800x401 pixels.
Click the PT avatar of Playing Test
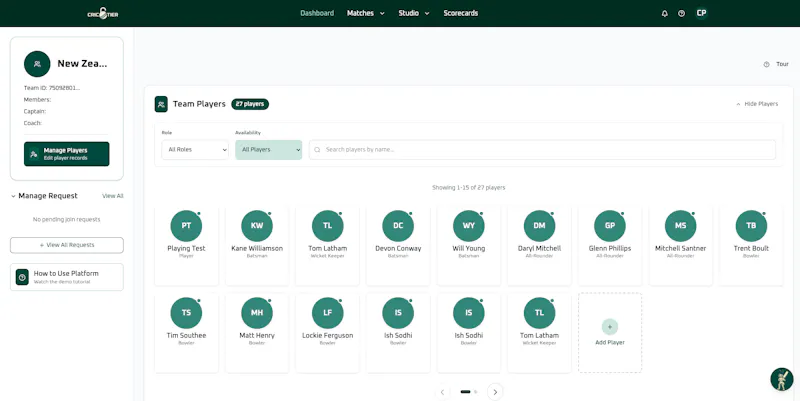pyautogui.click(x=186, y=225)
